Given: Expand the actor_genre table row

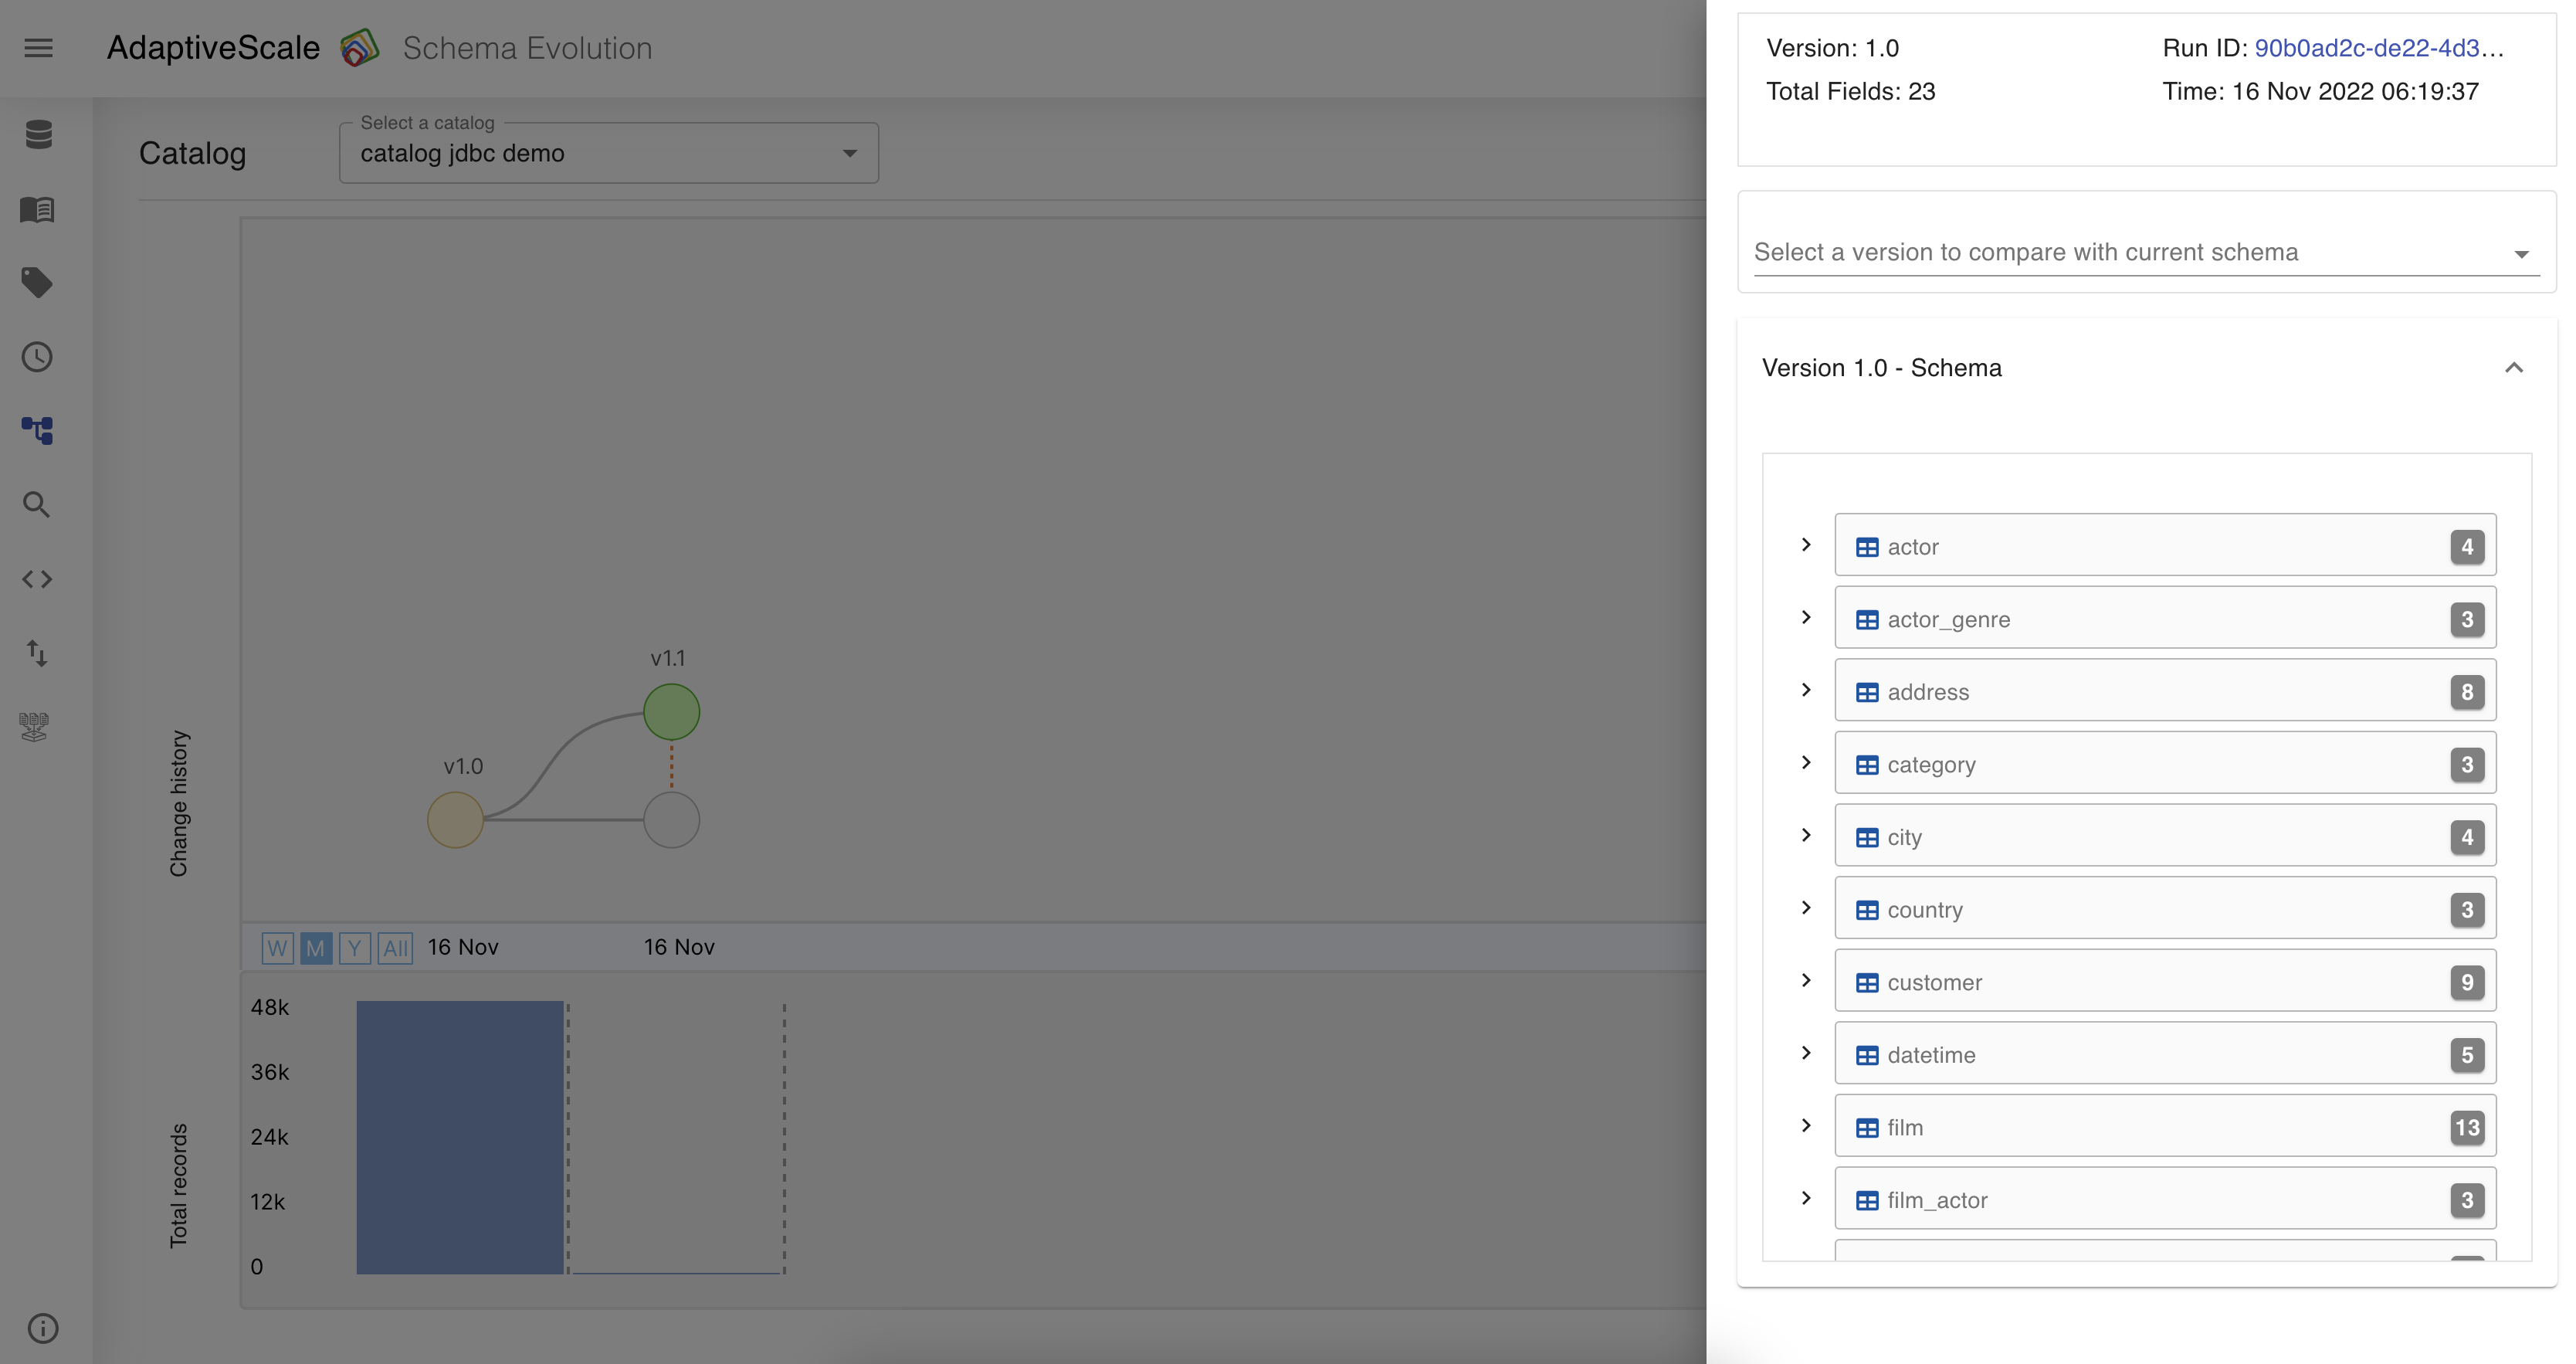Looking at the screenshot, I should click(1806, 618).
